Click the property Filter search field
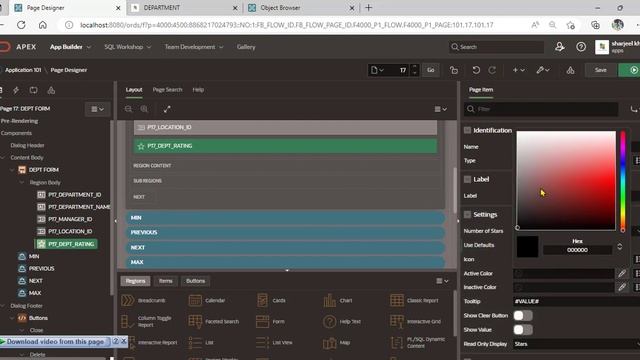 click(541, 109)
